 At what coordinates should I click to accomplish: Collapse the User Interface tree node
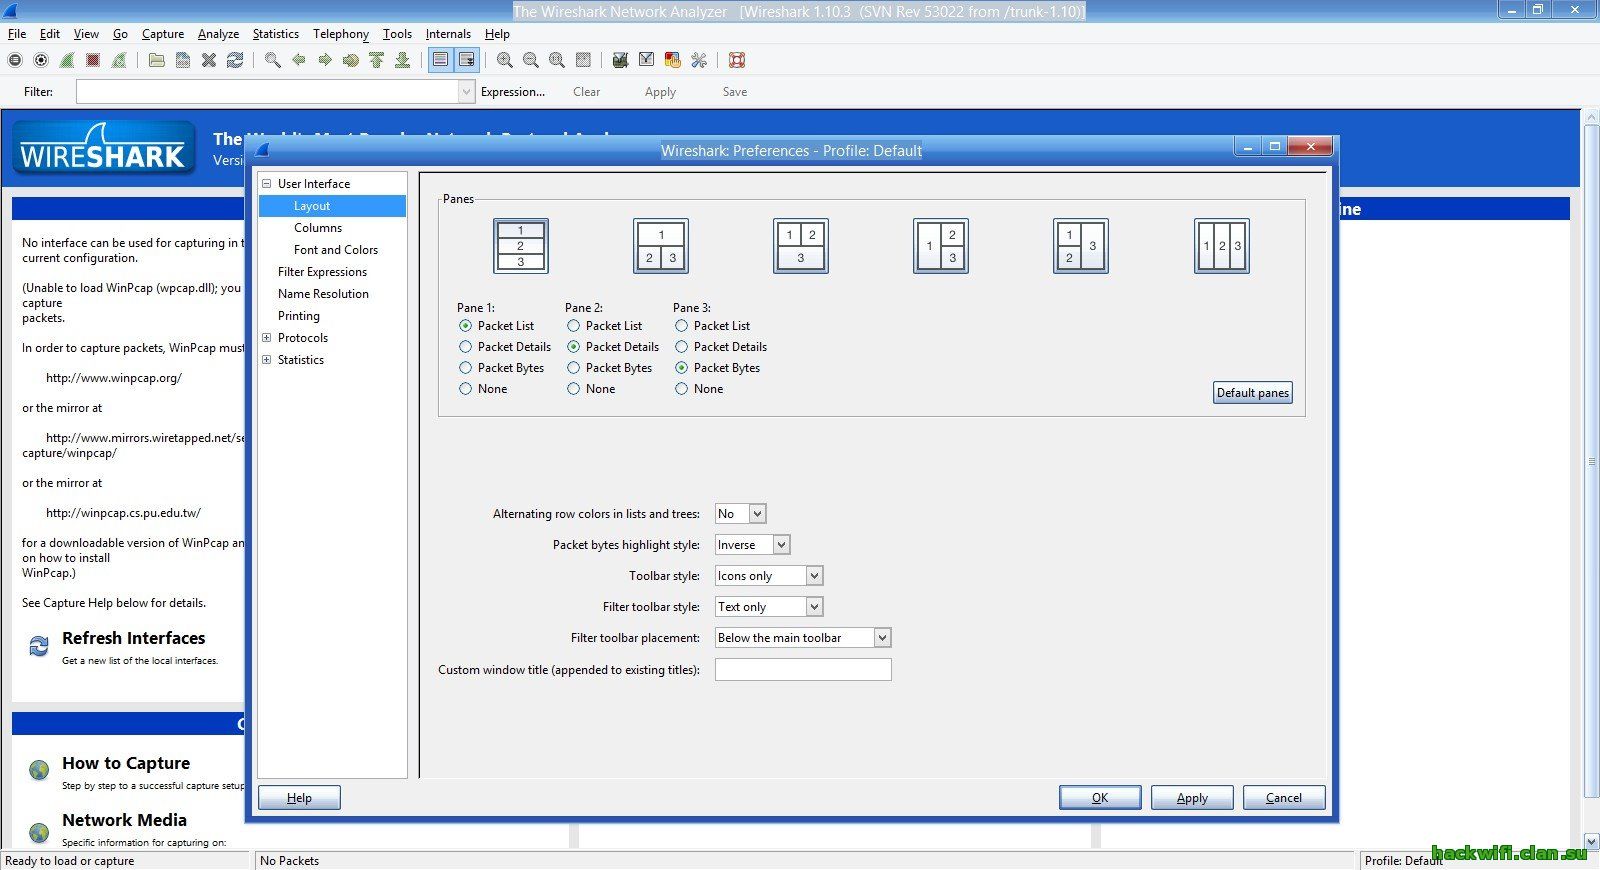[267, 184]
